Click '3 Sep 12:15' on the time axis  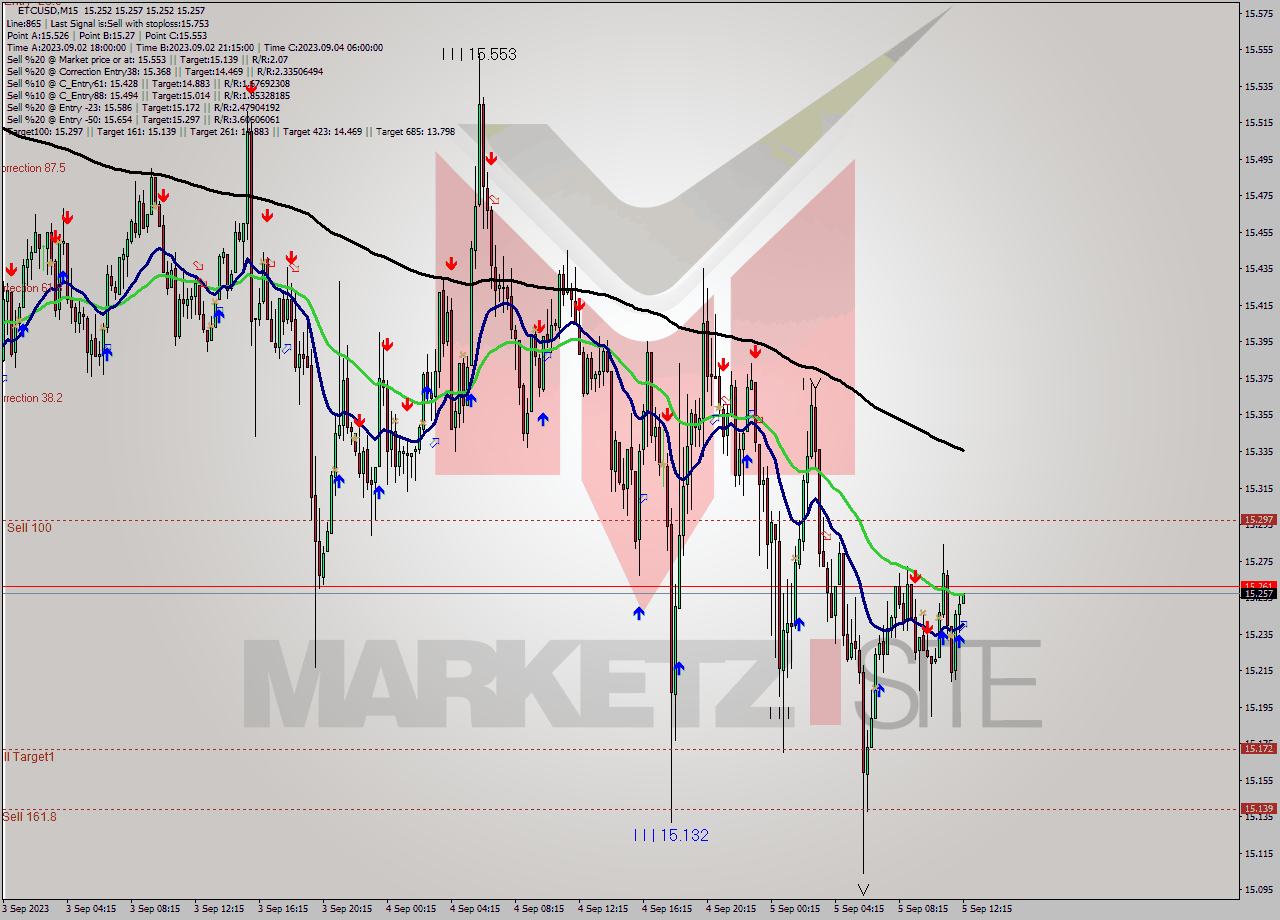click(x=219, y=909)
